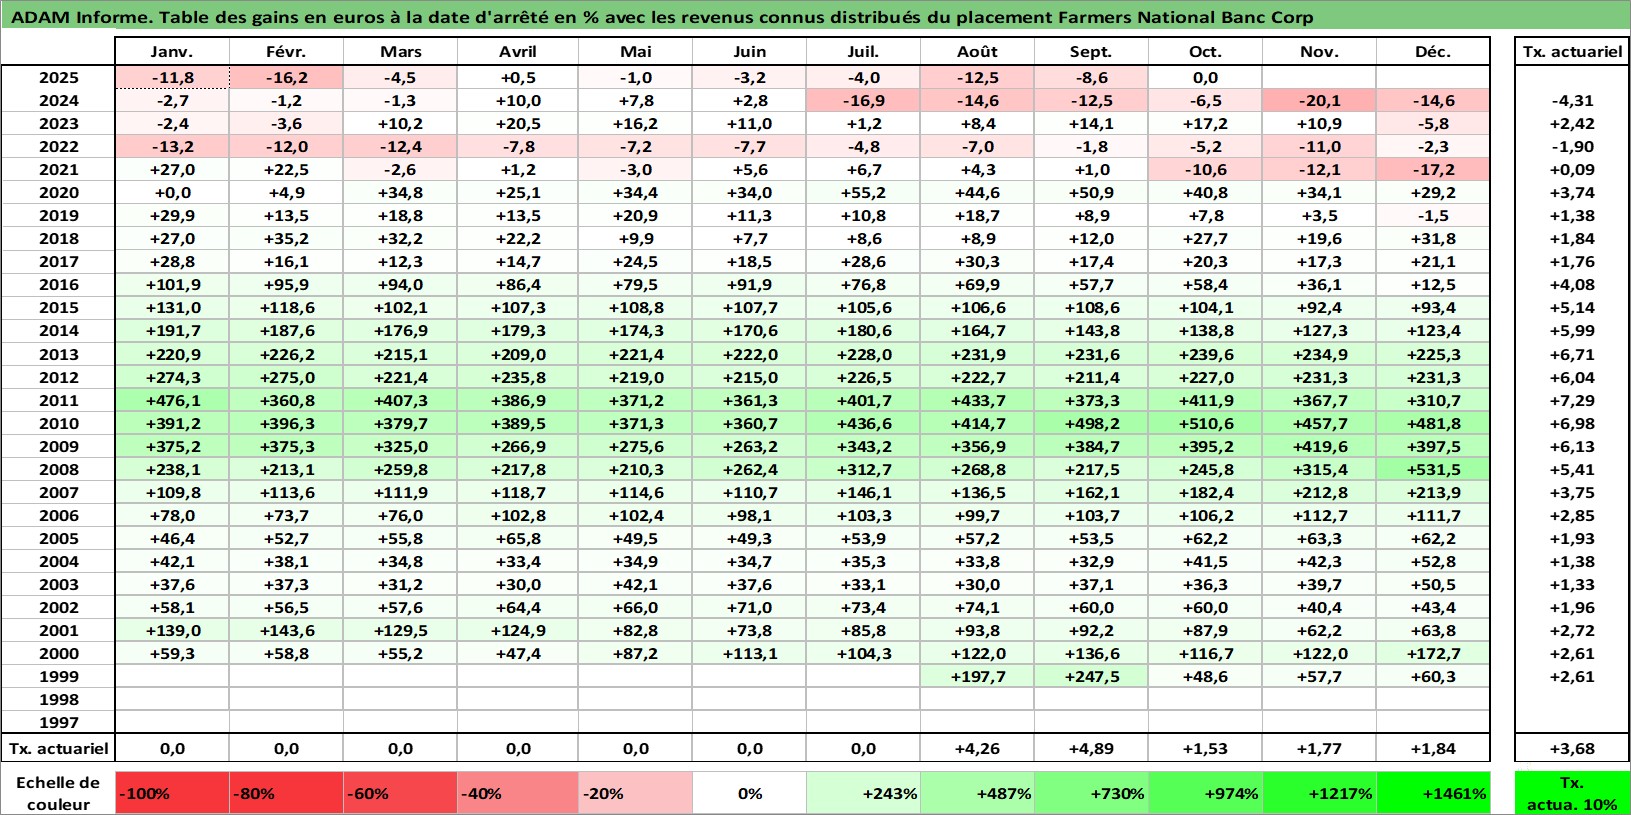Click the '+510,6' cell for Oct. 2010
Viewport: 1631px width, 815px height.
tap(1205, 423)
